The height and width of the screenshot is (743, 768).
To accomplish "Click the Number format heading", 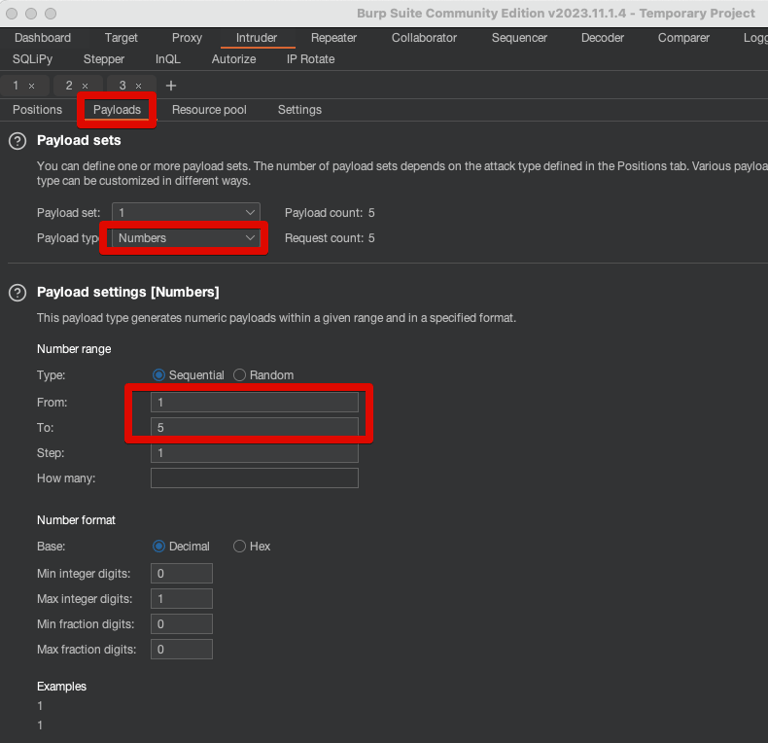I will coord(76,520).
